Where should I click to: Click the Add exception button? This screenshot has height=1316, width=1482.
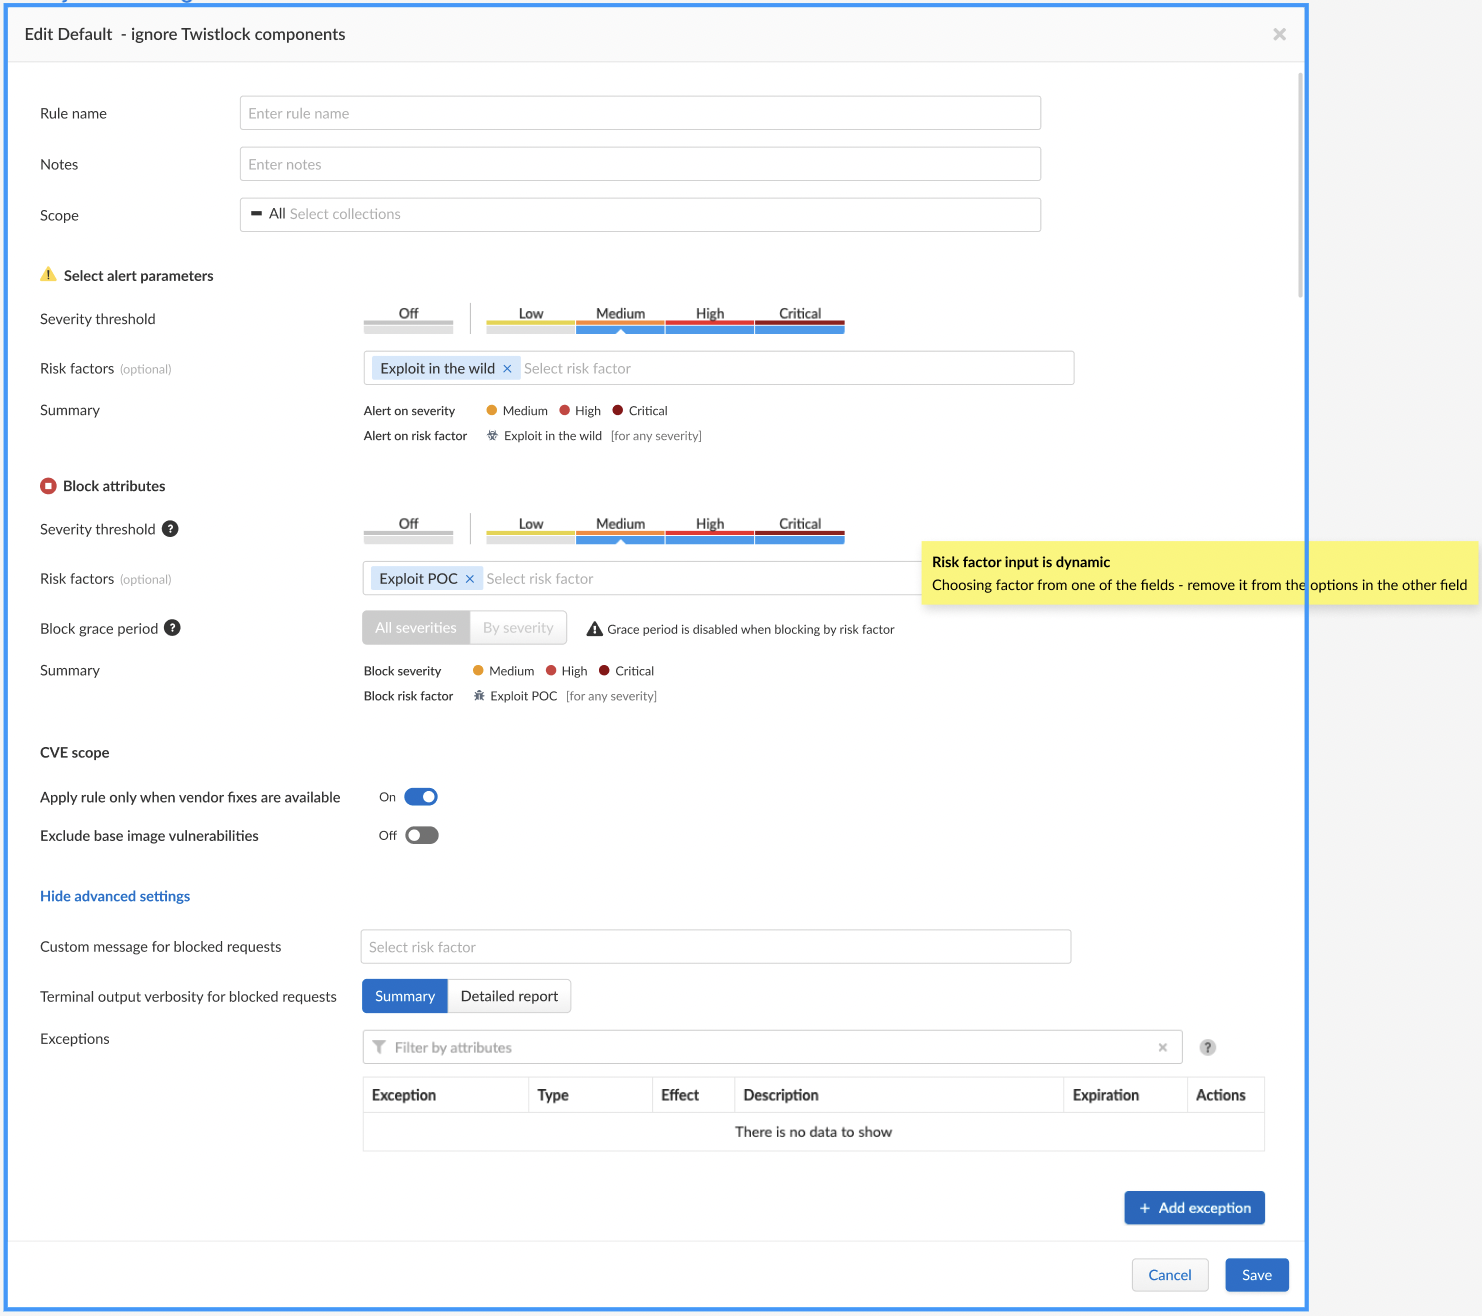[1194, 1208]
